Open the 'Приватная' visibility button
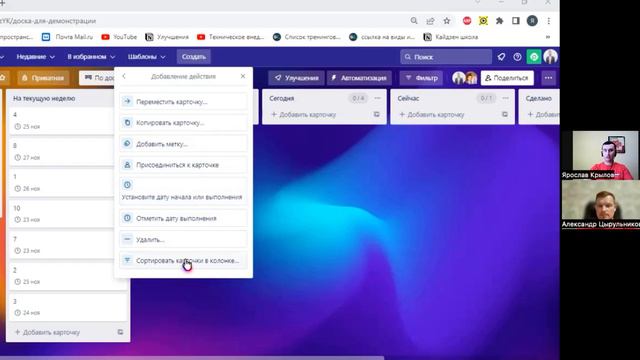 click(x=43, y=78)
